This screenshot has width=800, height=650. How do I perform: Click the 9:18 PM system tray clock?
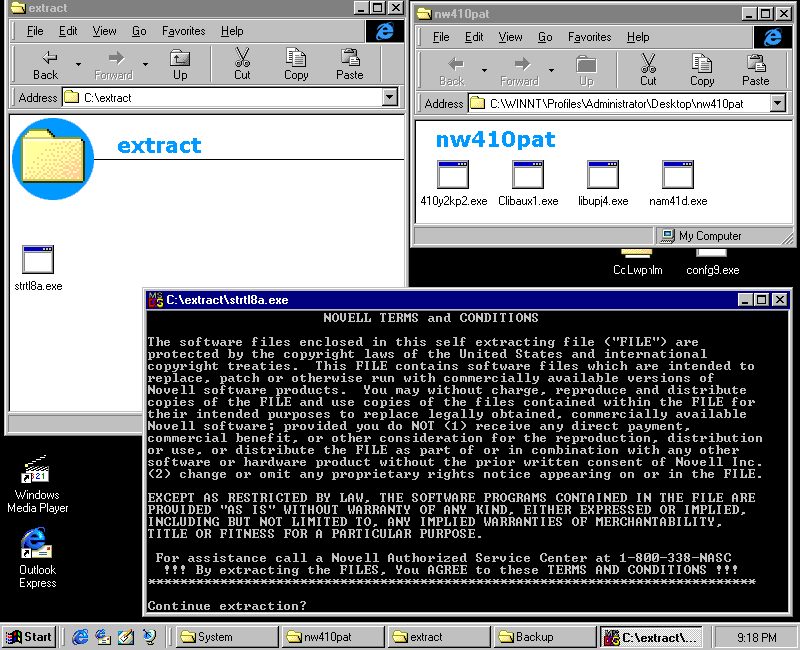[757, 637]
